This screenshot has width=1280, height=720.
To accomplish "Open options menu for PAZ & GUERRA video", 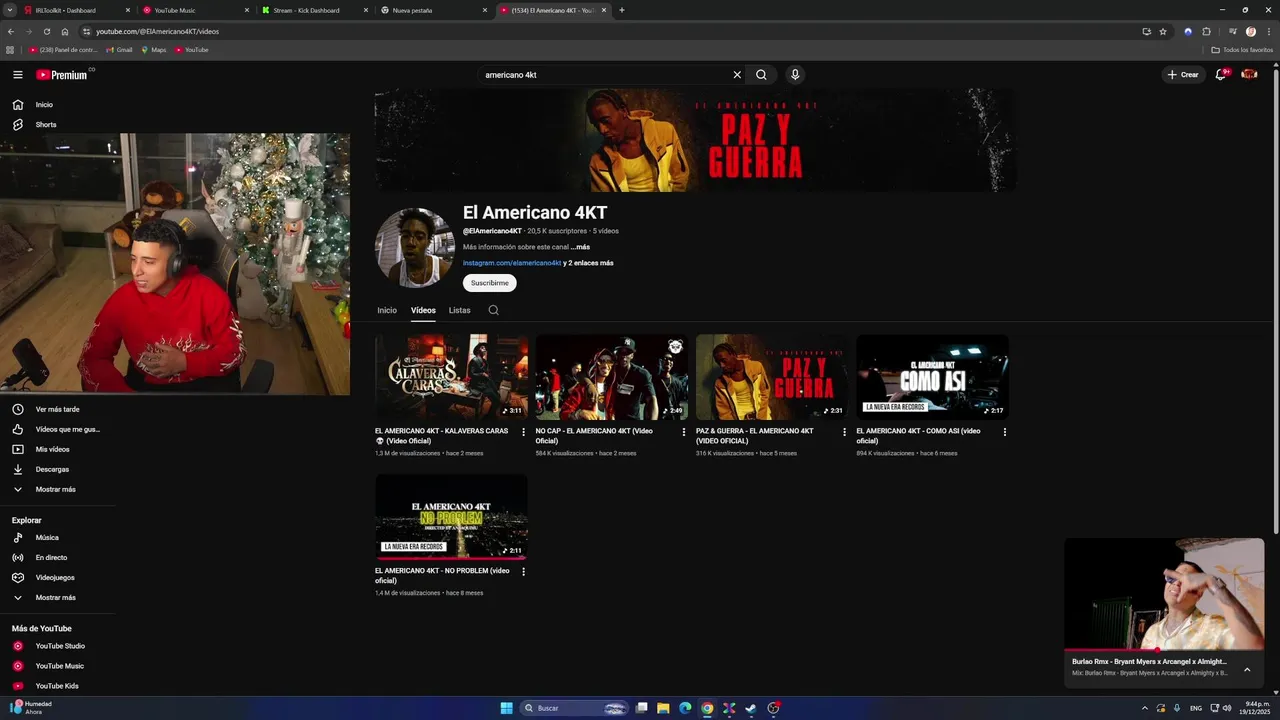I will (x=844, y=432).
